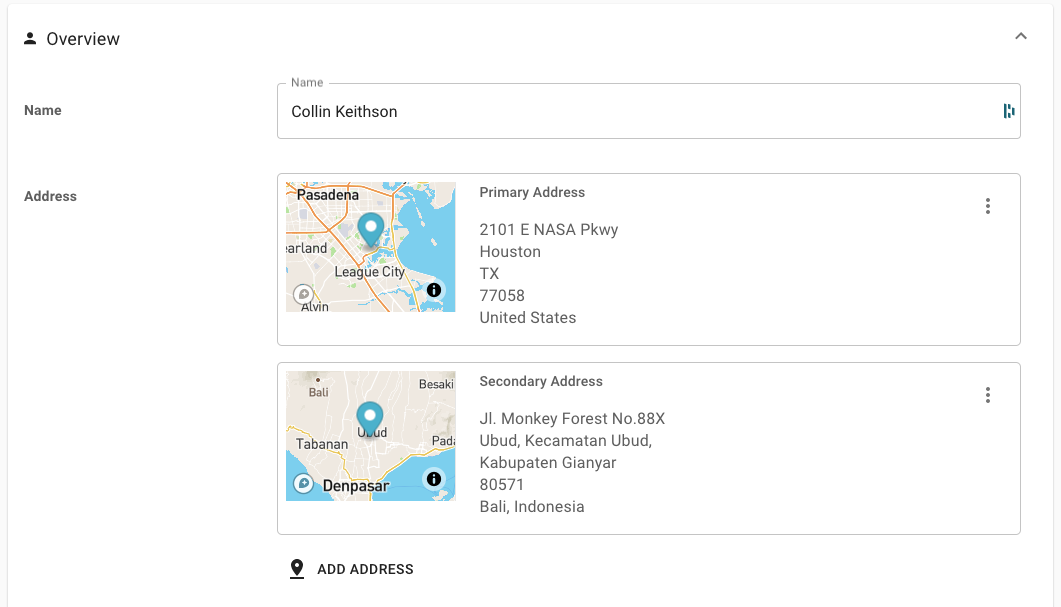The height and width of the screenshot is (607, 1061).
Task: Click the "2101 E NASA Pkwy" street line
Action: pyautogui.click(x=549, y=230)
